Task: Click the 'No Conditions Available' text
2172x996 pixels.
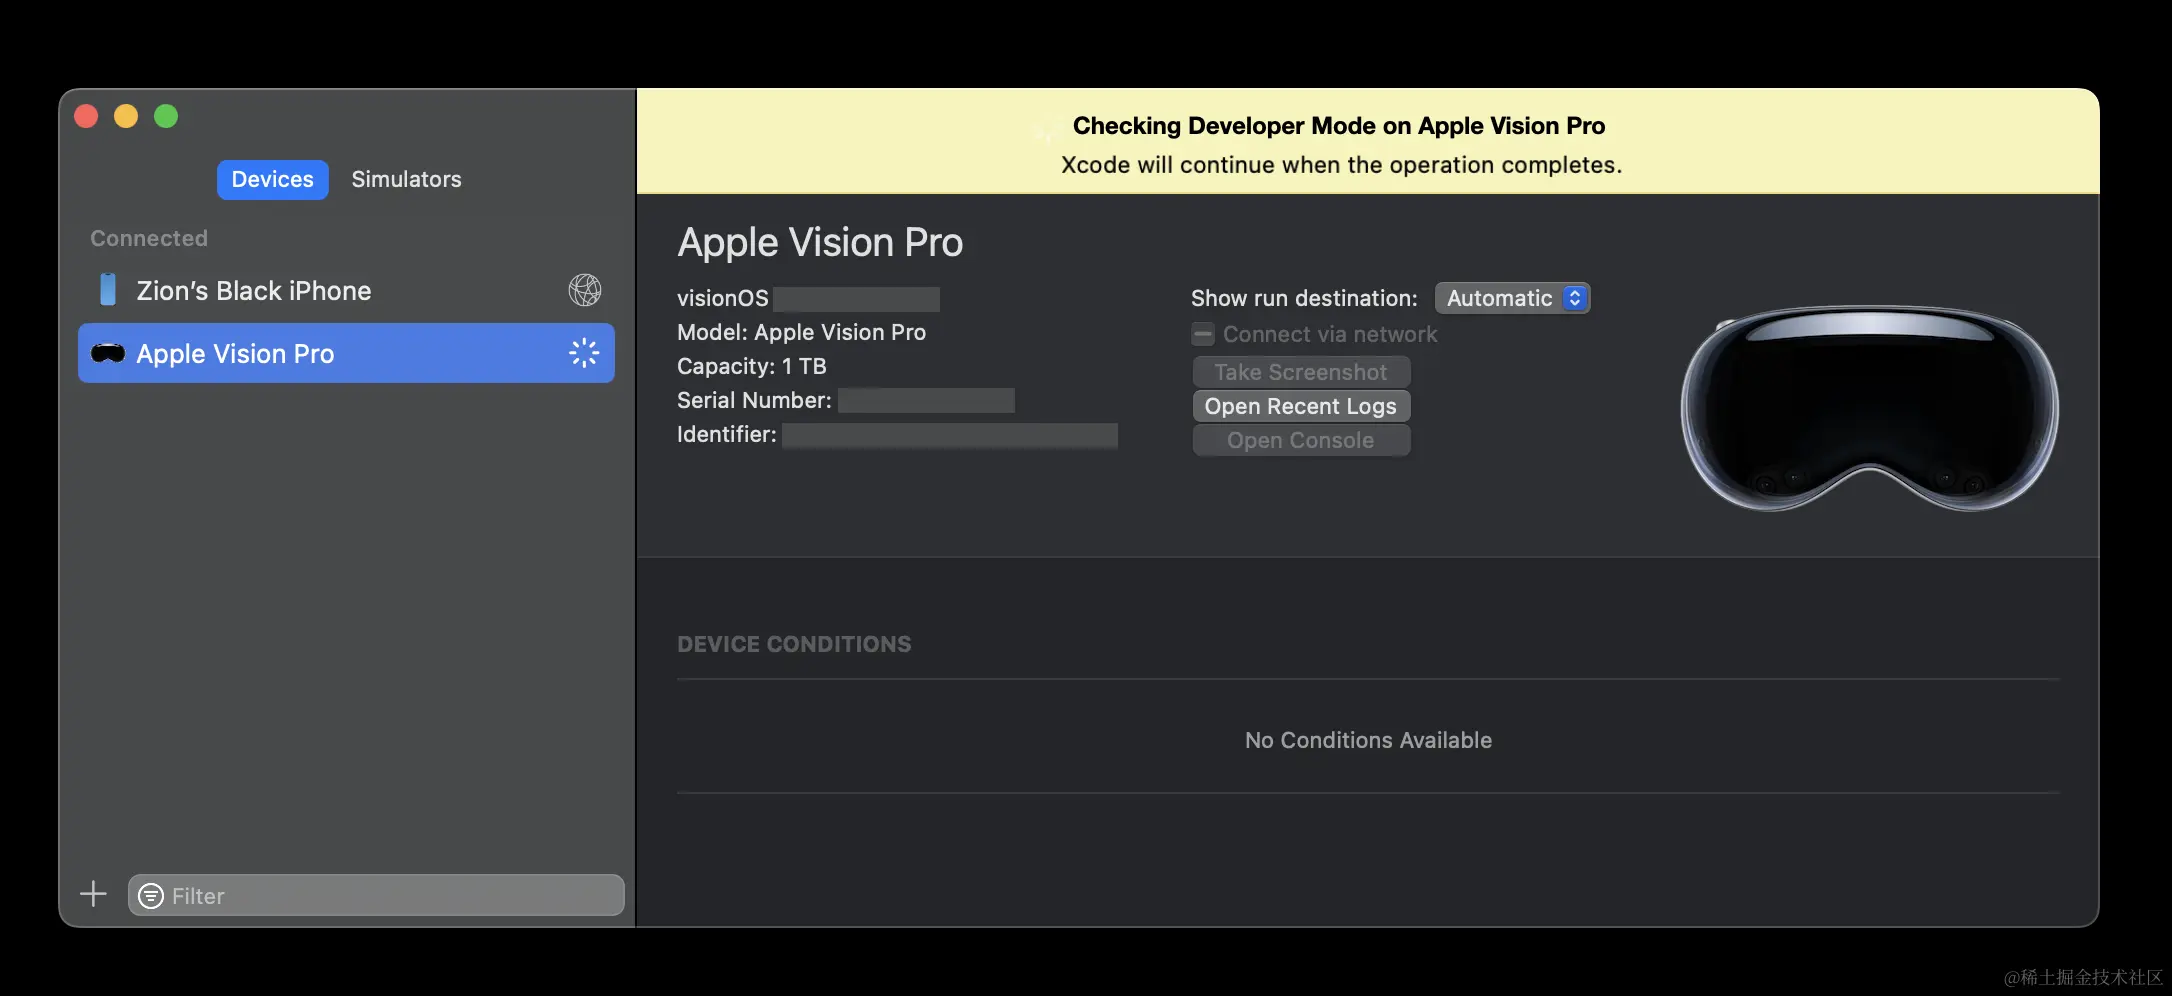Action: point(1368,740)
